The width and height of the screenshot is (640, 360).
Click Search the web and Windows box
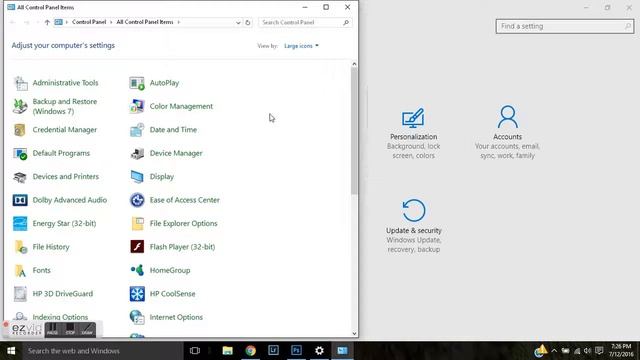coord(102,351)
